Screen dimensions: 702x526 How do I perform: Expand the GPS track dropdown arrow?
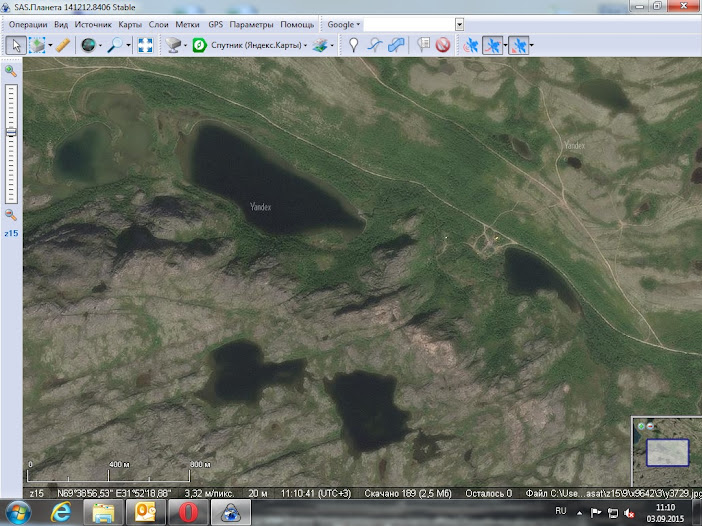click(x=505, y=45)
